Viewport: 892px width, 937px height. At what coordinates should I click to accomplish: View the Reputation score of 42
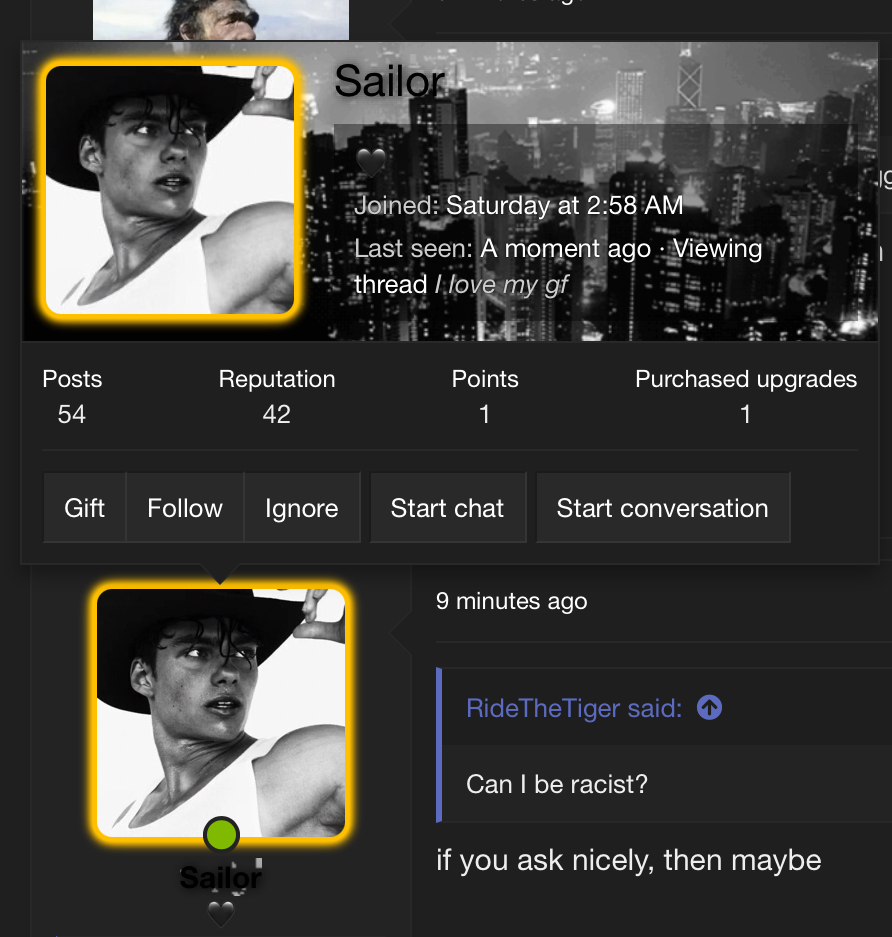277,414
